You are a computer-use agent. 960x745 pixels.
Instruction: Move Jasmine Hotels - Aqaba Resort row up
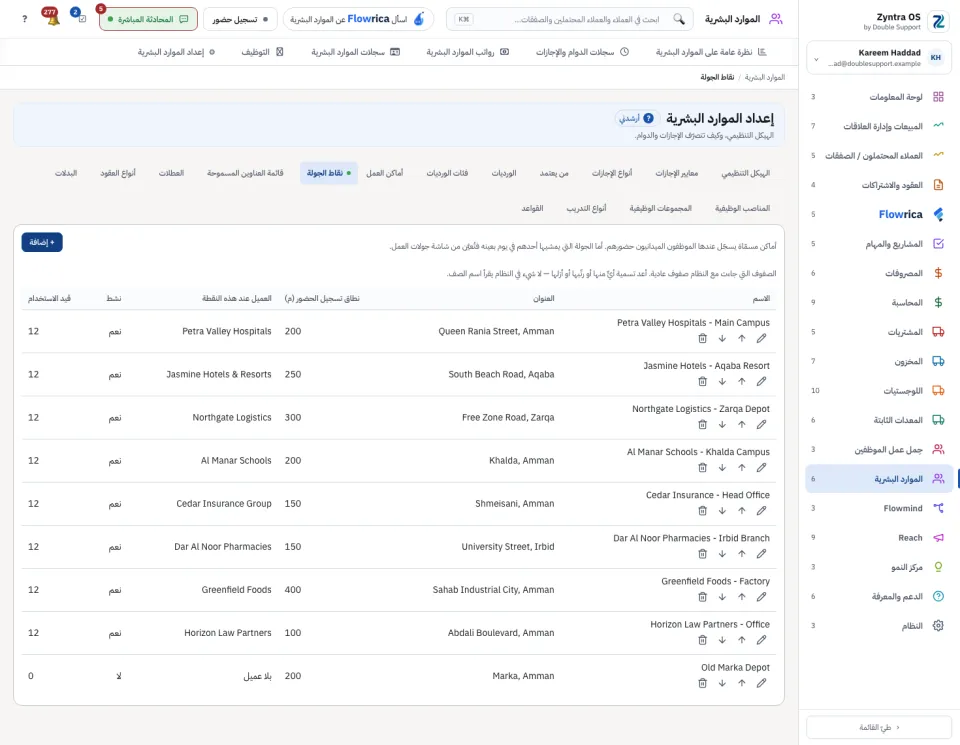coord(741,381)
